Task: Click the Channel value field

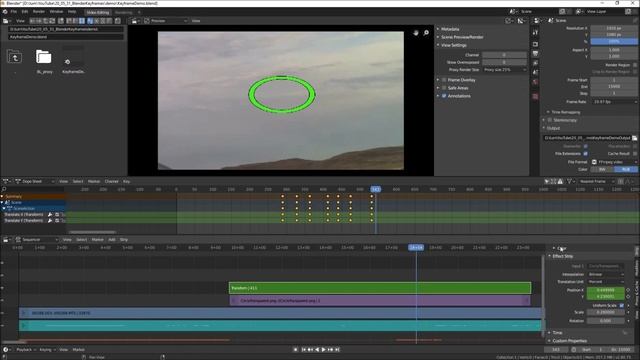Action: (x=504, y=55)
